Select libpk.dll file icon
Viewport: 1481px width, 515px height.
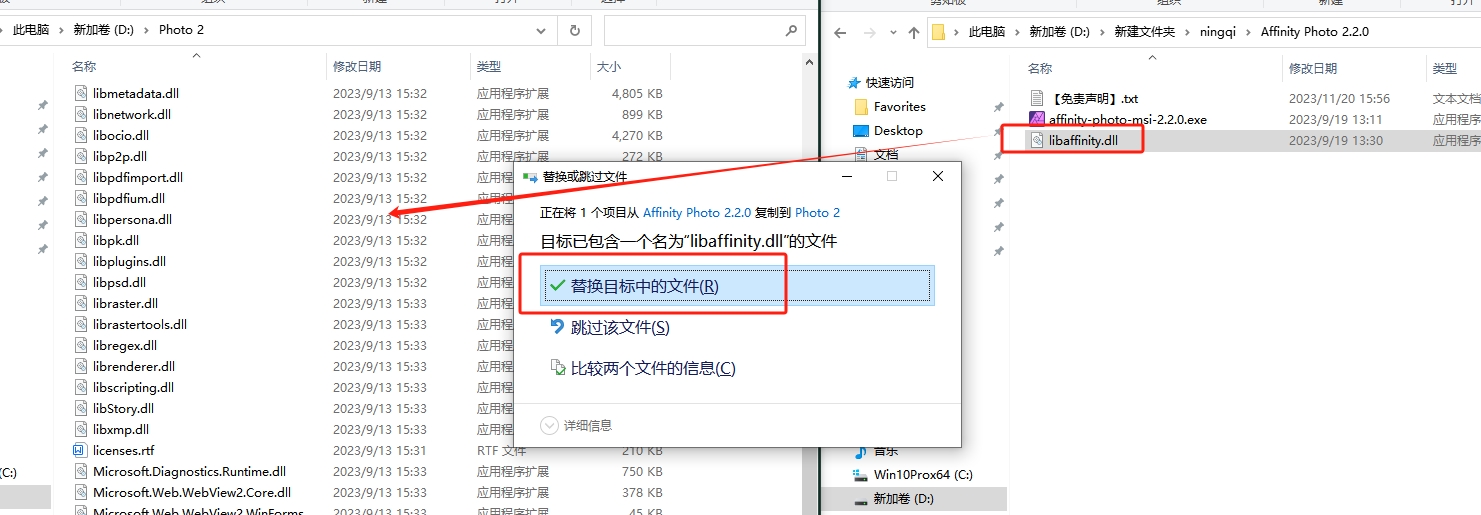coord(81,240)
